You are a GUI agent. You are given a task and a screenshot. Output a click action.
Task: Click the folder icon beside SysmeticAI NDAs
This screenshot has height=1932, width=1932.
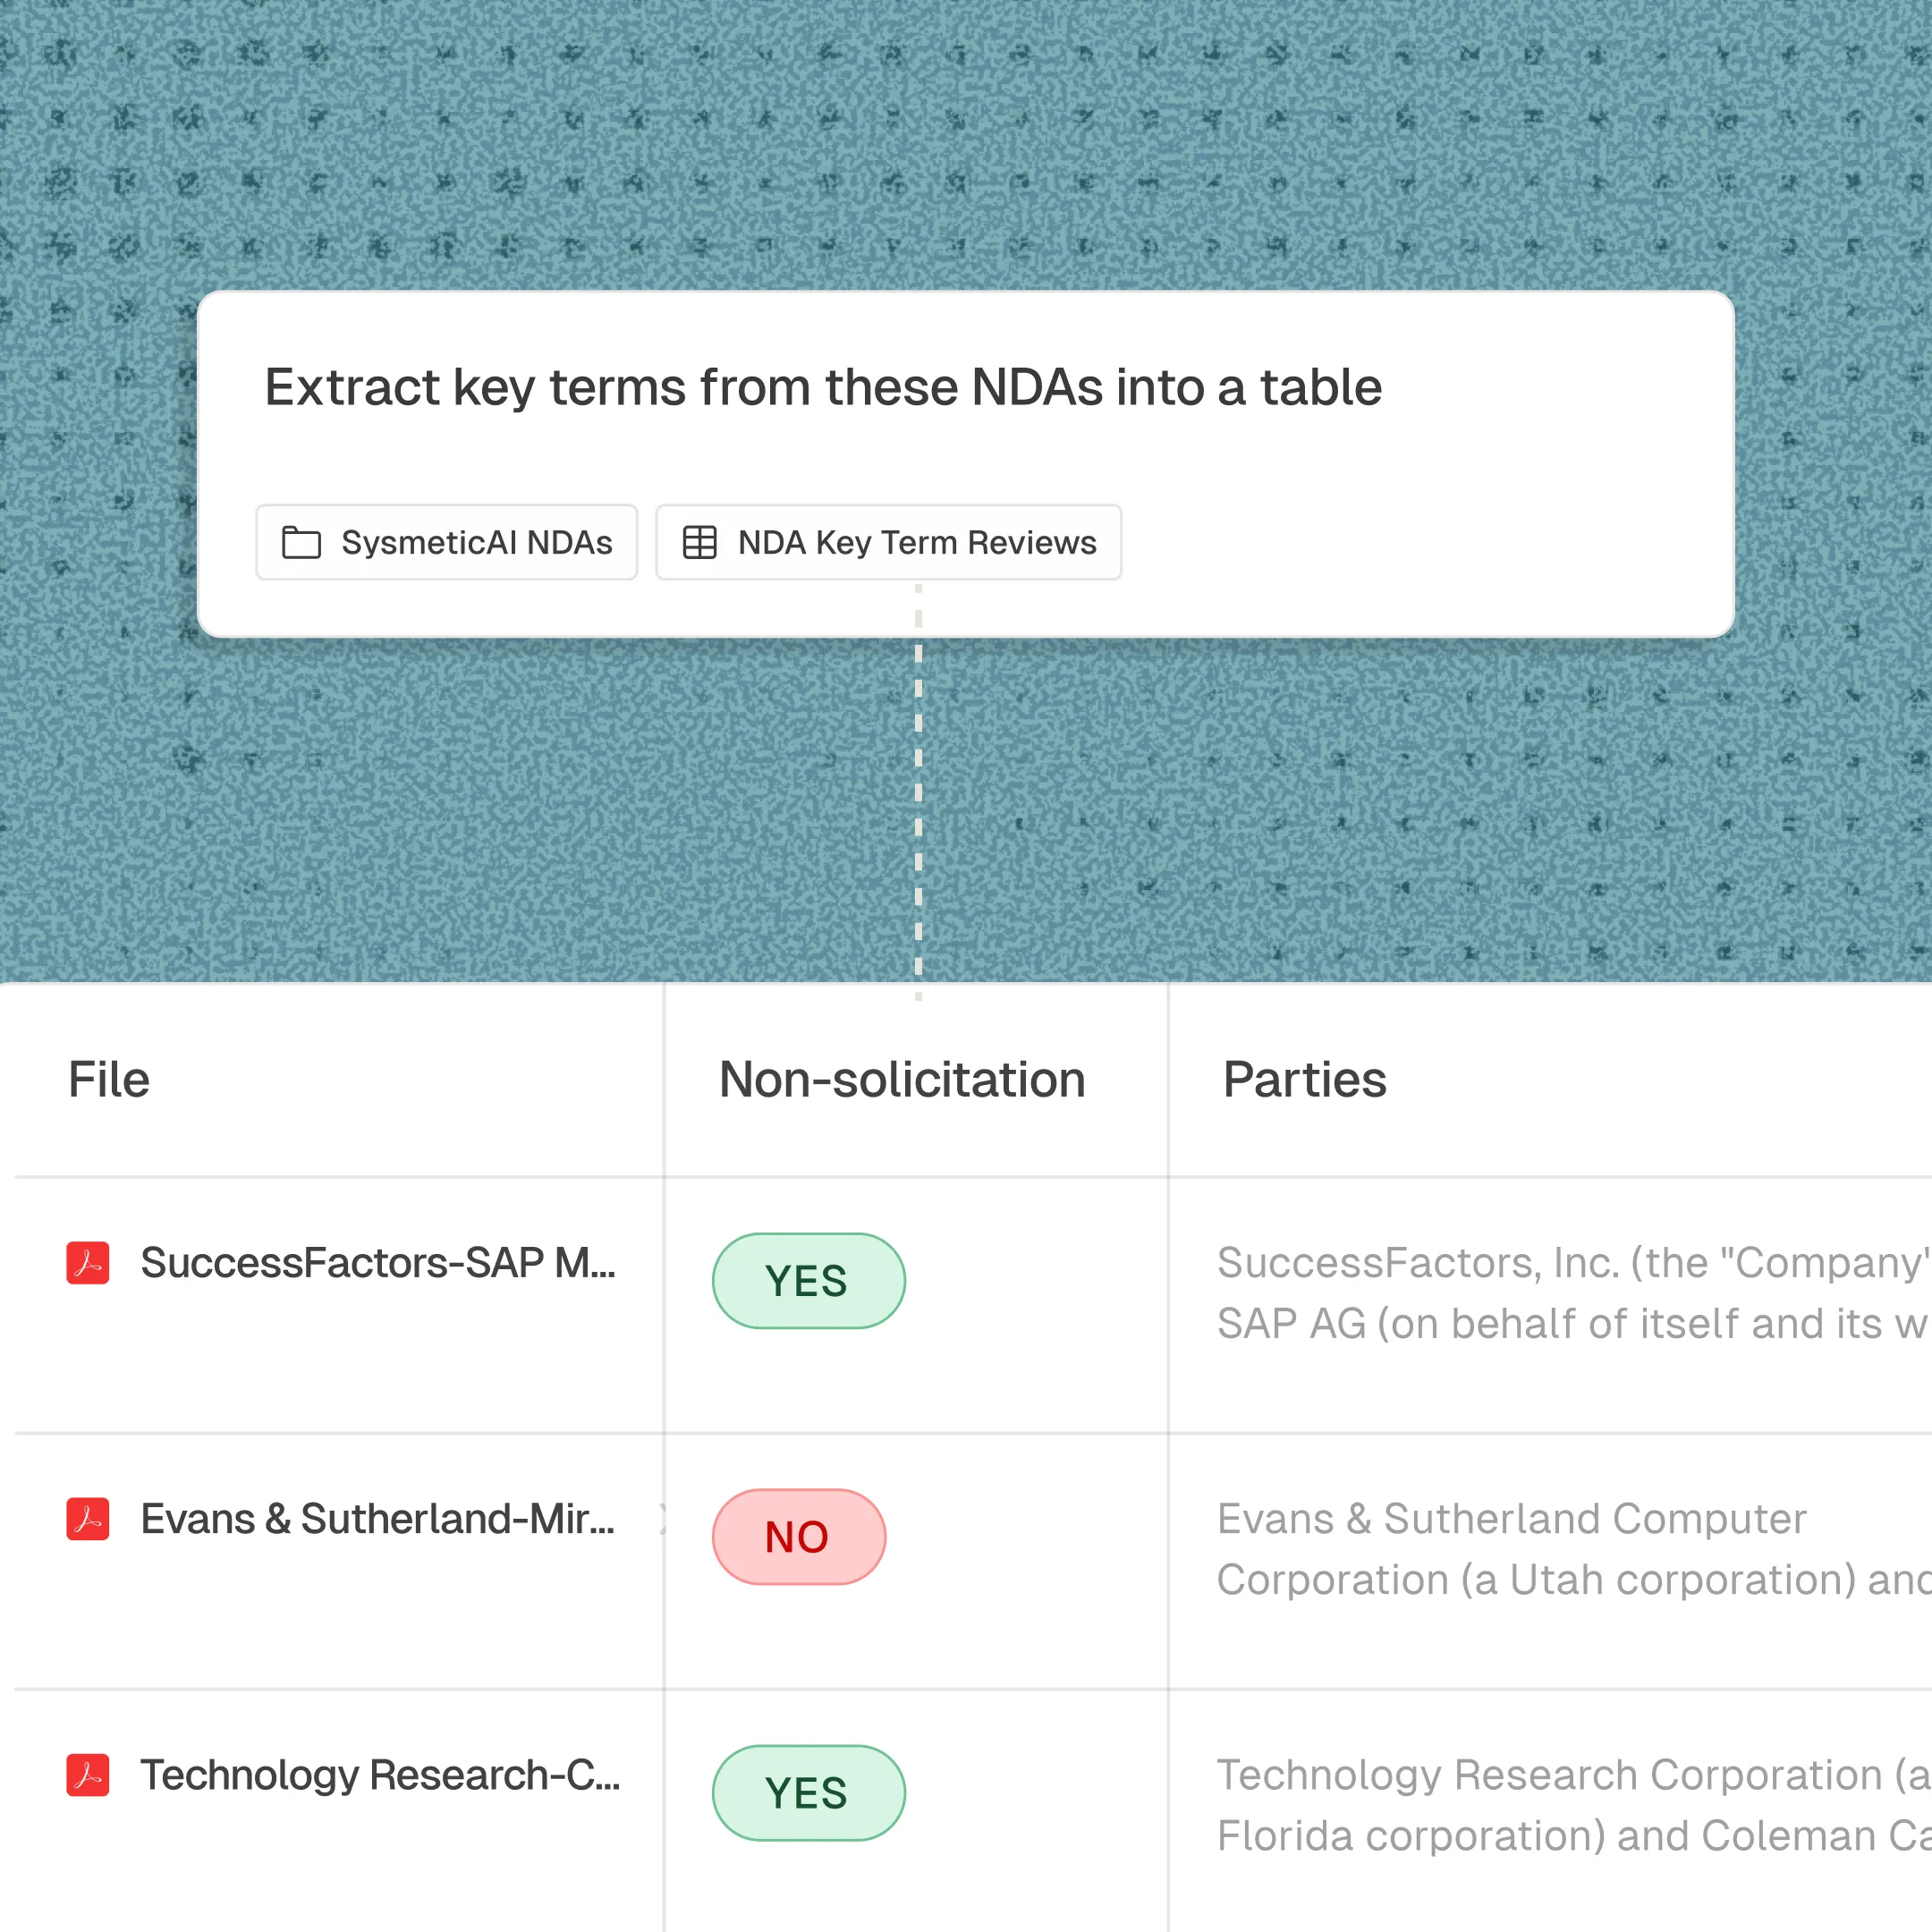pos(301,542)
